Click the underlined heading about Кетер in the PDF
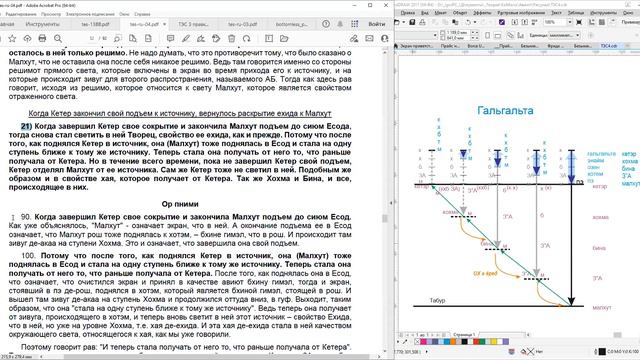This screenshot has height=360, width=640. (x=180, y=113)
